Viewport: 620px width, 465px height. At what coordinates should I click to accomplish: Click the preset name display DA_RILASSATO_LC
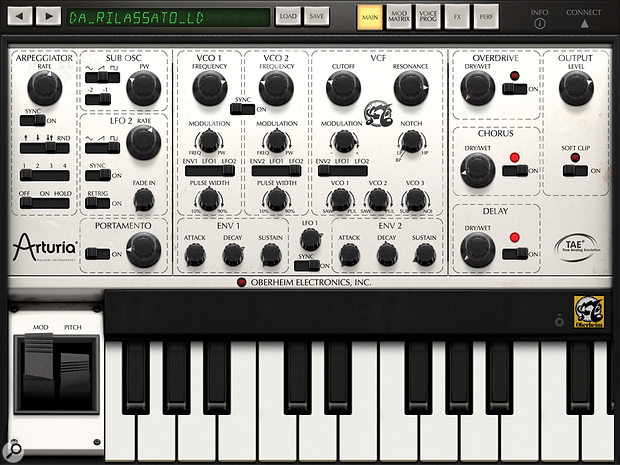(x=168, y=17)
